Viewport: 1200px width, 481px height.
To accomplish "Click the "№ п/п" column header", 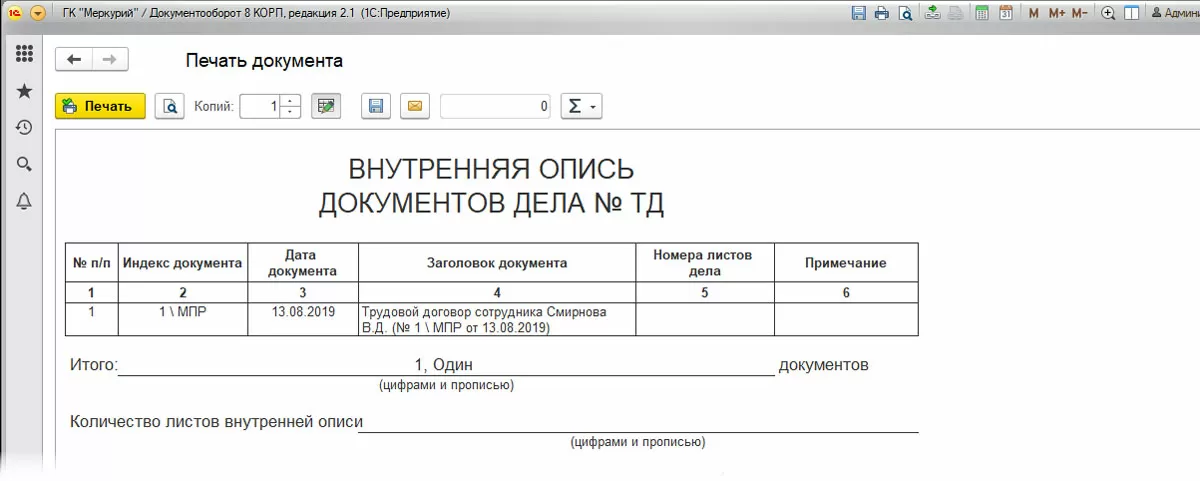I will click(x=92, y=263).
